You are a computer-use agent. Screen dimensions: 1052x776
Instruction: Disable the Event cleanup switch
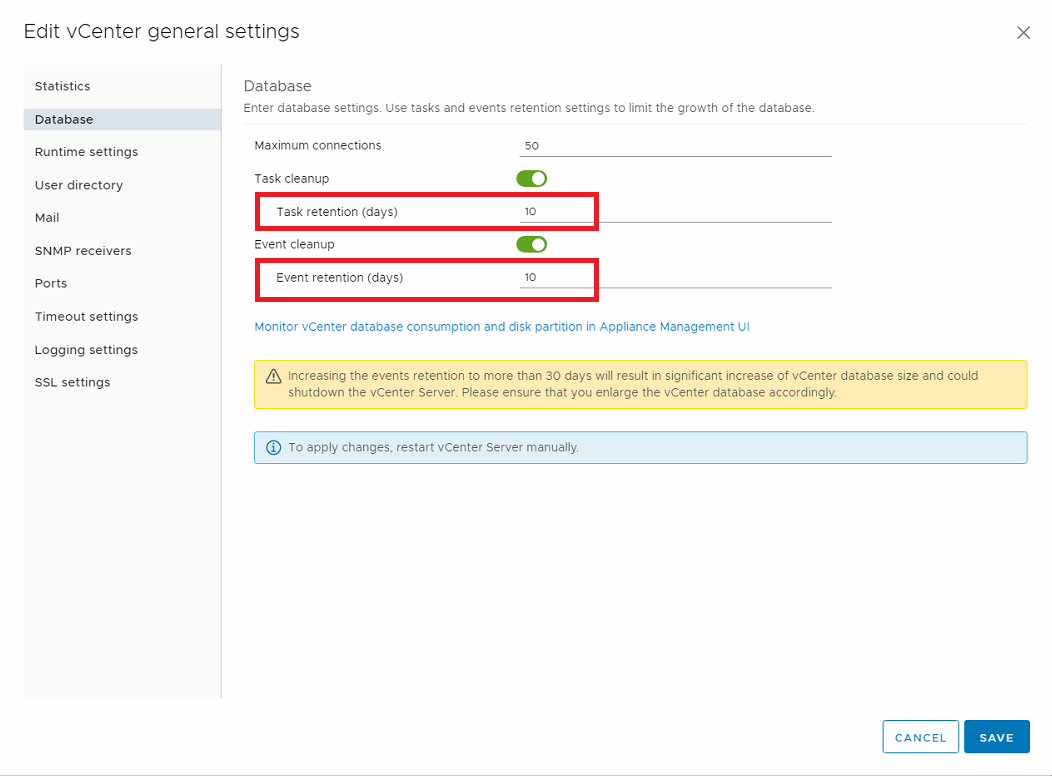point(531,244)
